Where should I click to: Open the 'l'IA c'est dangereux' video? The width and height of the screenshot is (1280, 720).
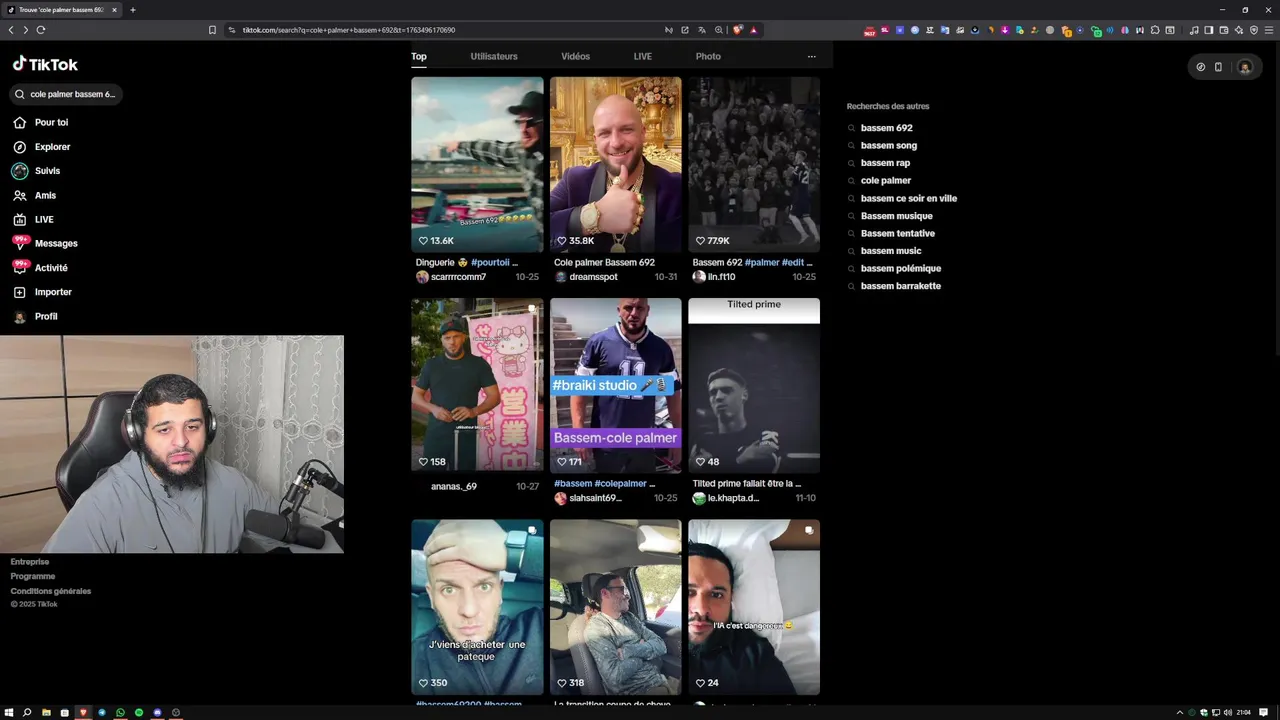(754, 606)
